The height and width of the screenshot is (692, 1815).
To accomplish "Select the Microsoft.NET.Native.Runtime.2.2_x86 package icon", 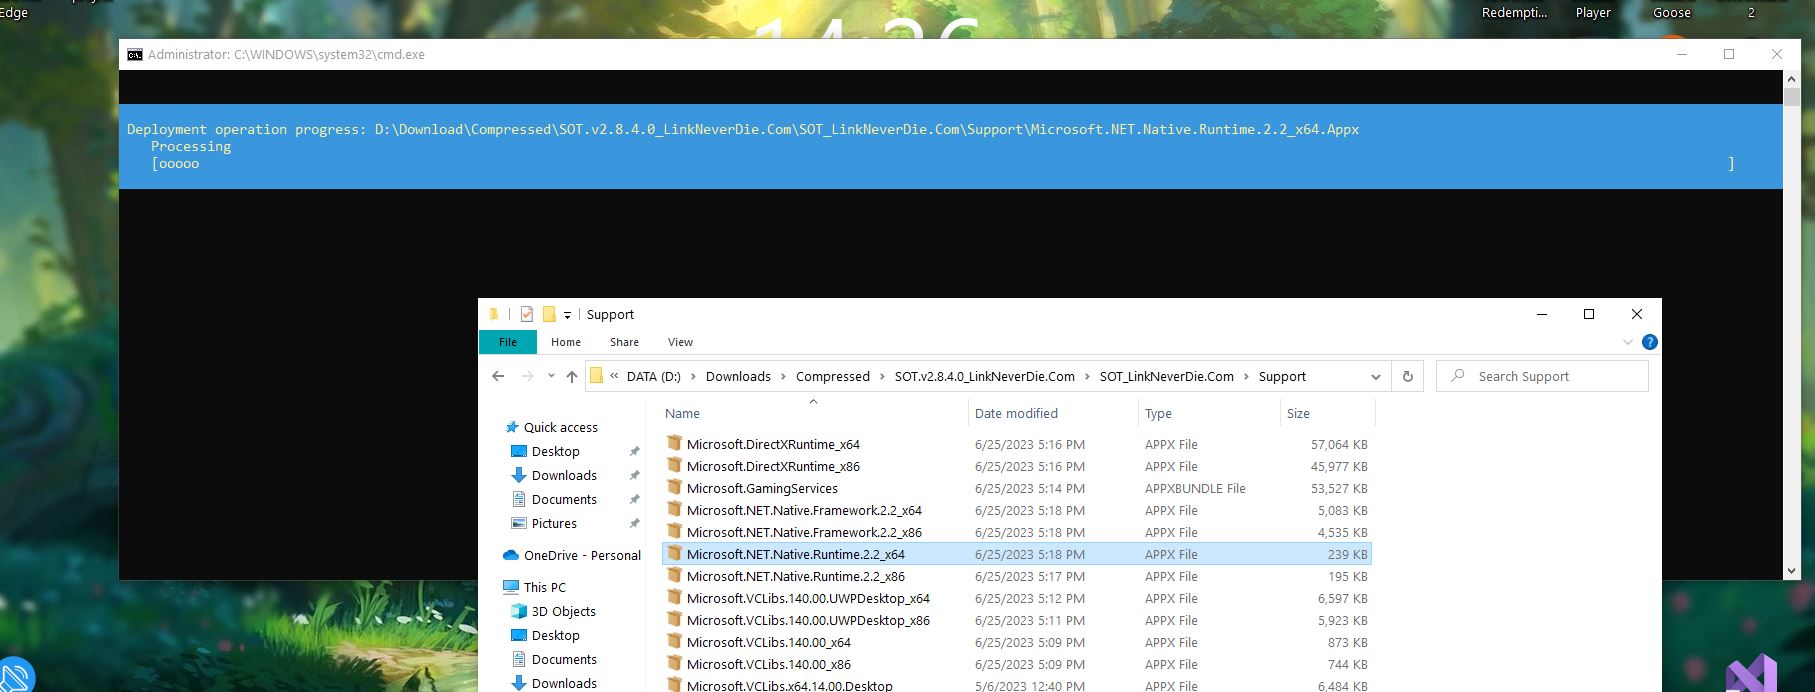I will coord(675,575).
